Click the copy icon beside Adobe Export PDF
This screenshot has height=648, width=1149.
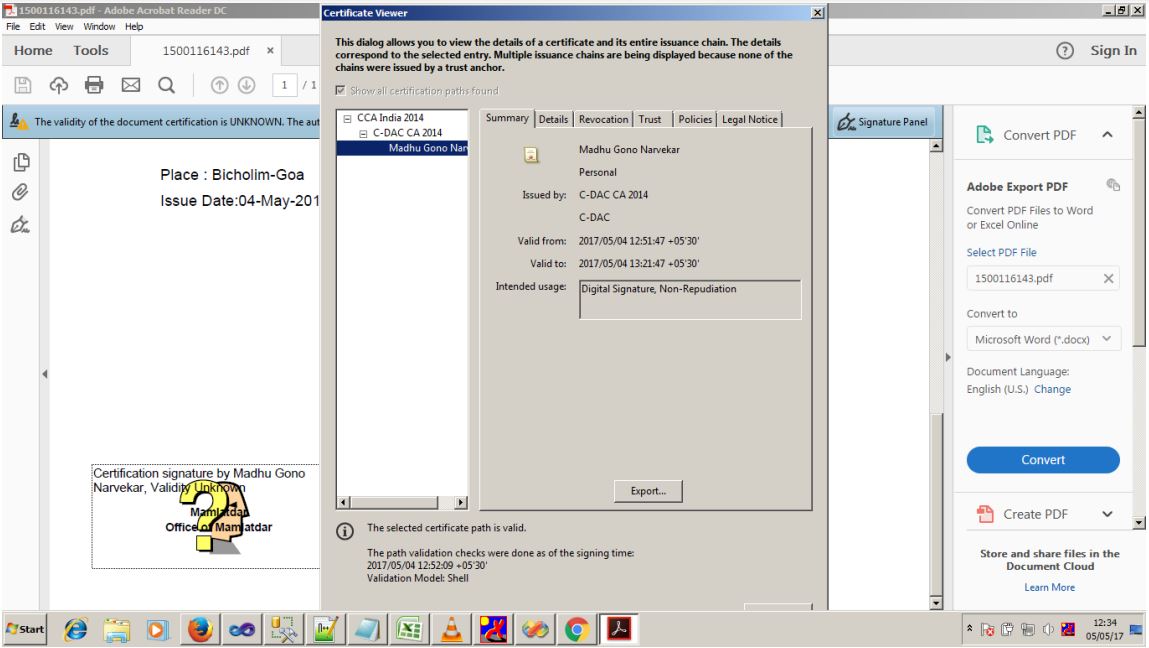pyautogui.click(x=1112, y=185)
